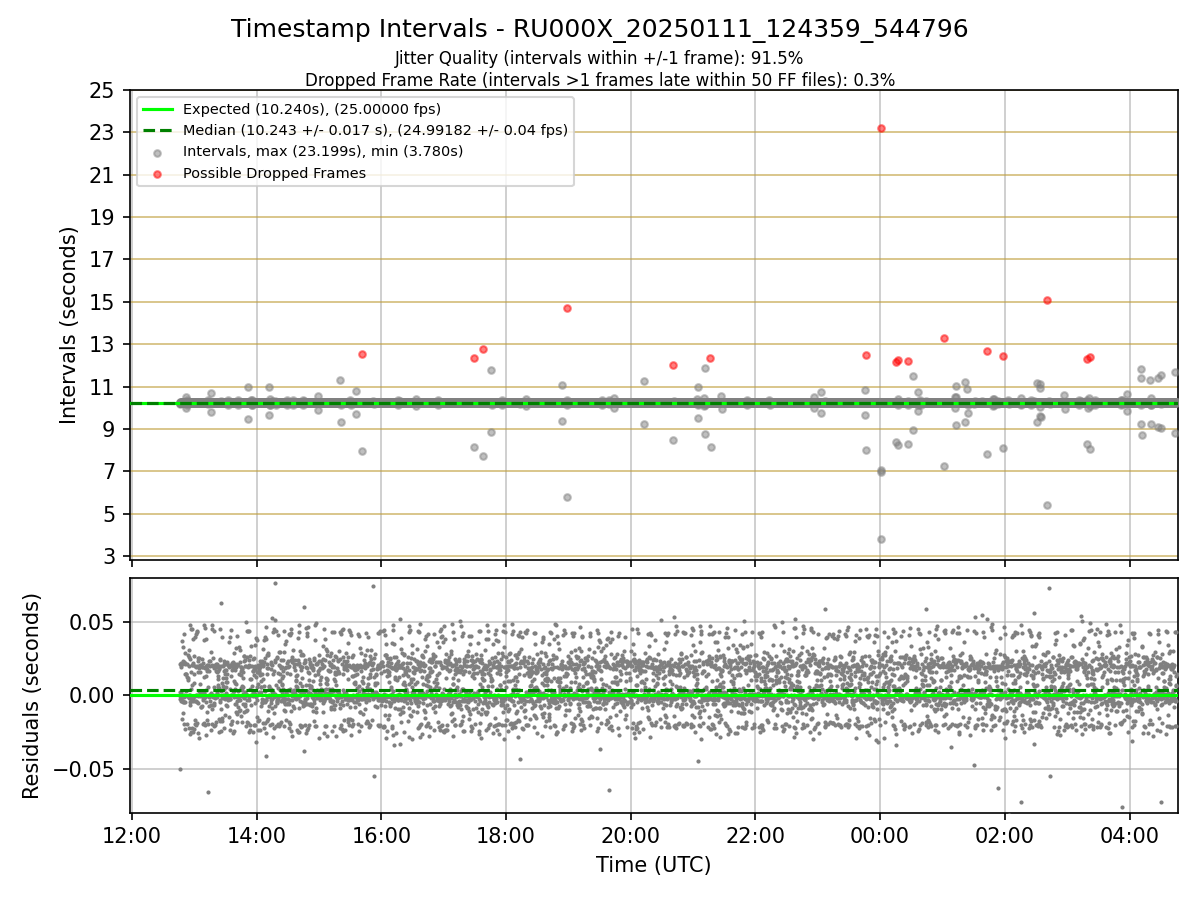Click the "Intervals (seconds)" y-axis label
This screenshot has height=900, width=1200.
click(x=69, y=324)
